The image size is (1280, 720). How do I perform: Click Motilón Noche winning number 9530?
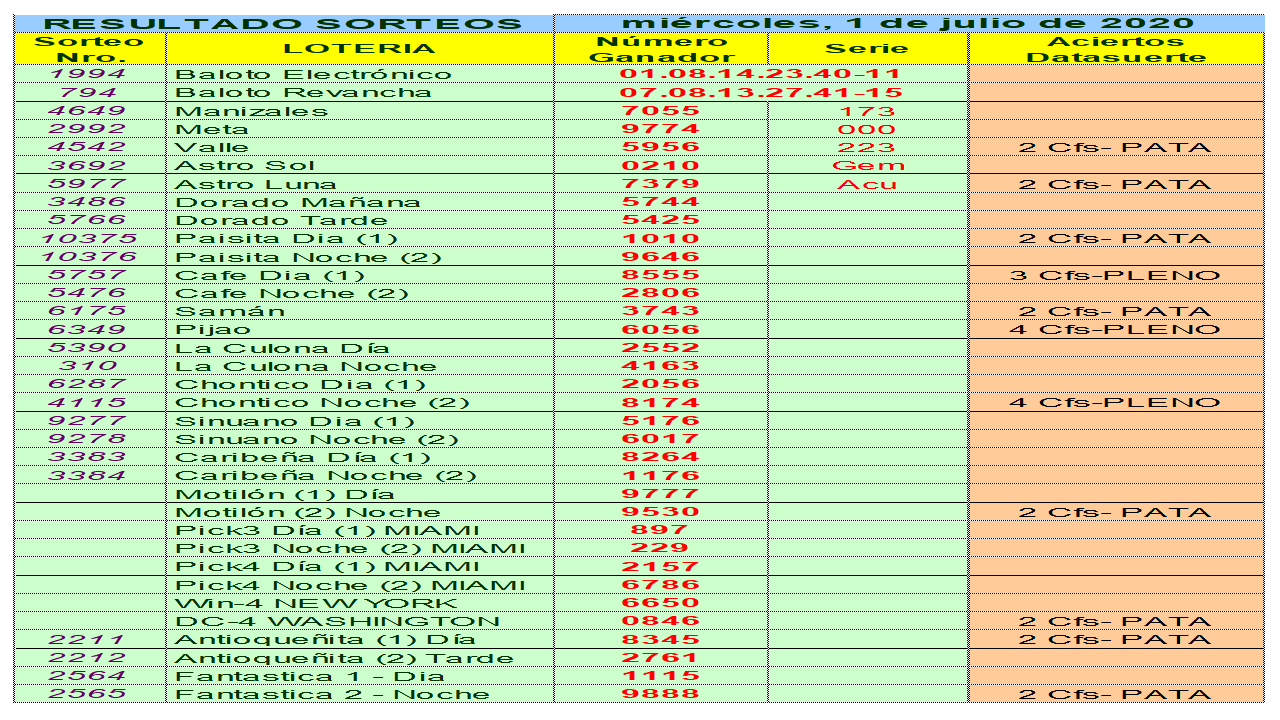pyautogui.click(x=661, y=512)
